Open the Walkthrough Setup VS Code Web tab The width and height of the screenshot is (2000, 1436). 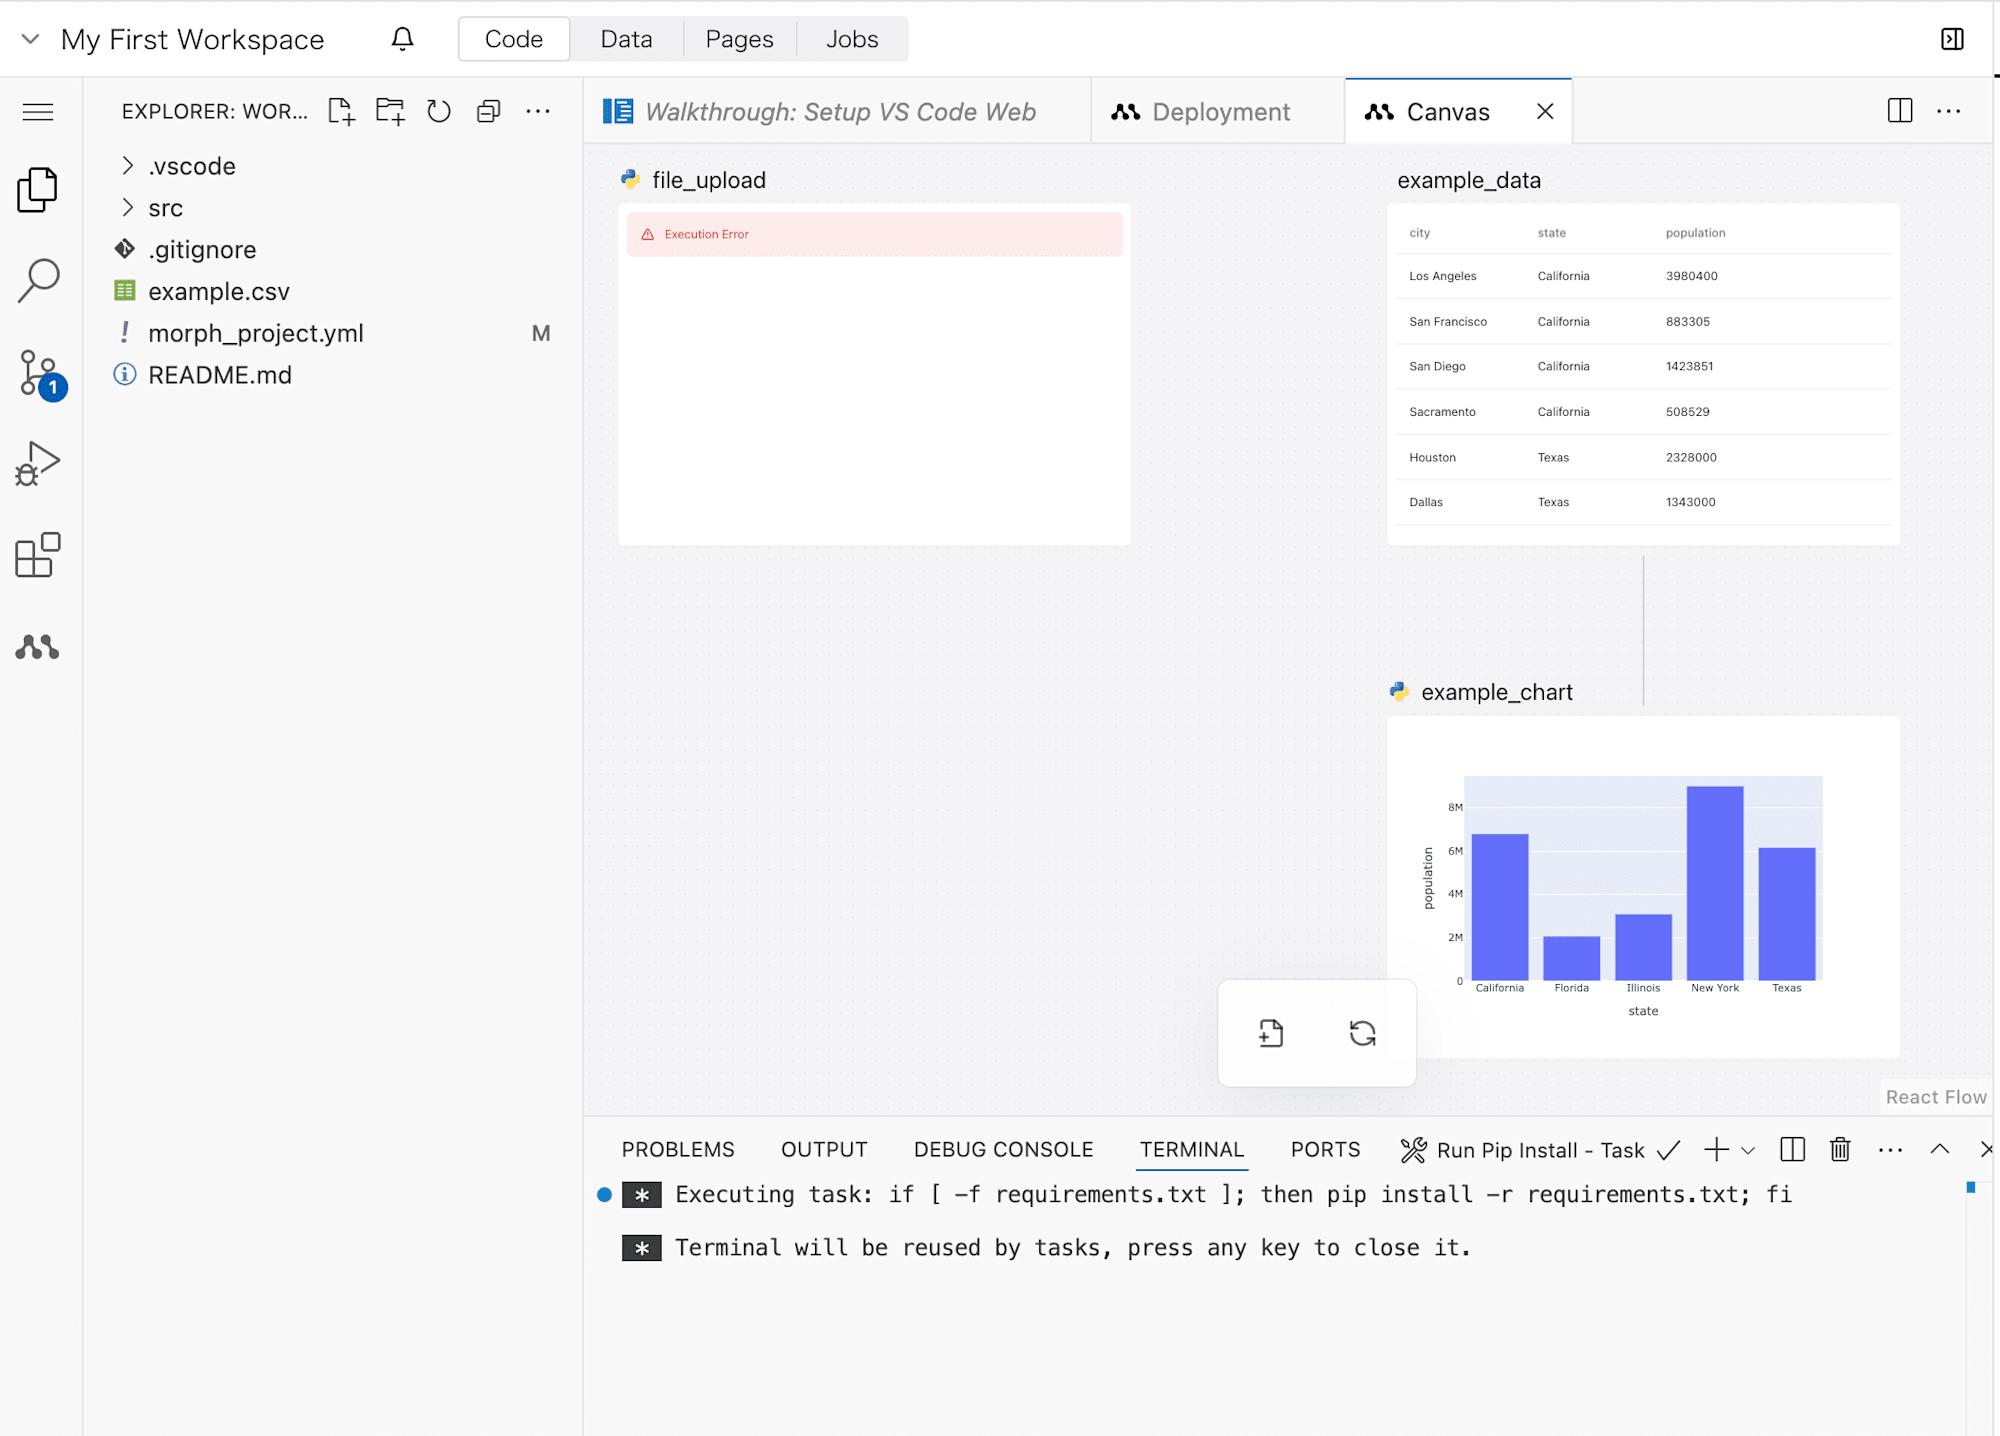pos(838,111)
